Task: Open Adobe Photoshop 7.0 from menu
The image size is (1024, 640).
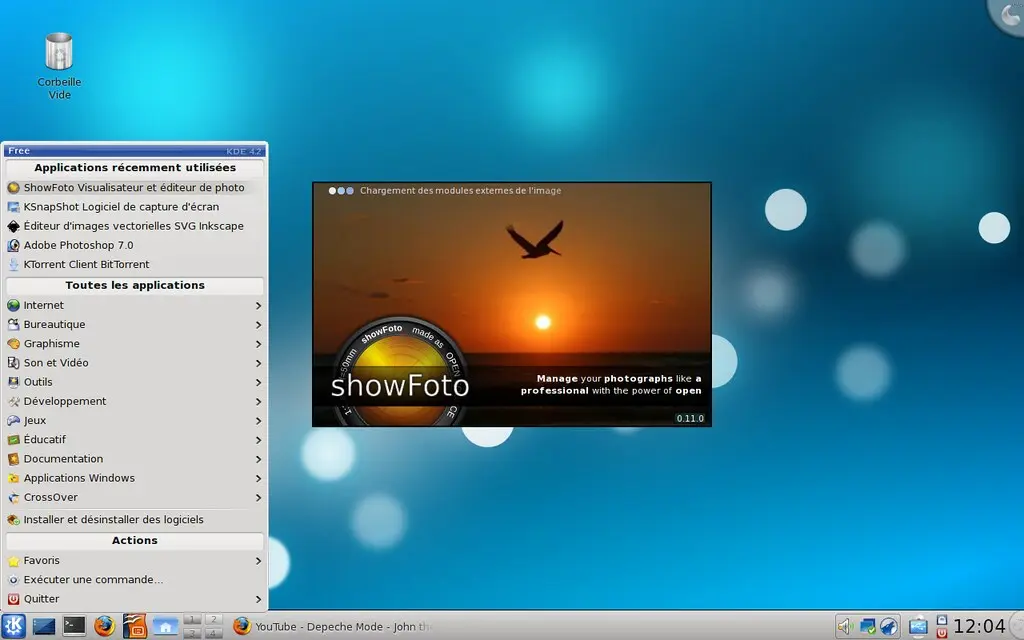Action: pos(78,245)
